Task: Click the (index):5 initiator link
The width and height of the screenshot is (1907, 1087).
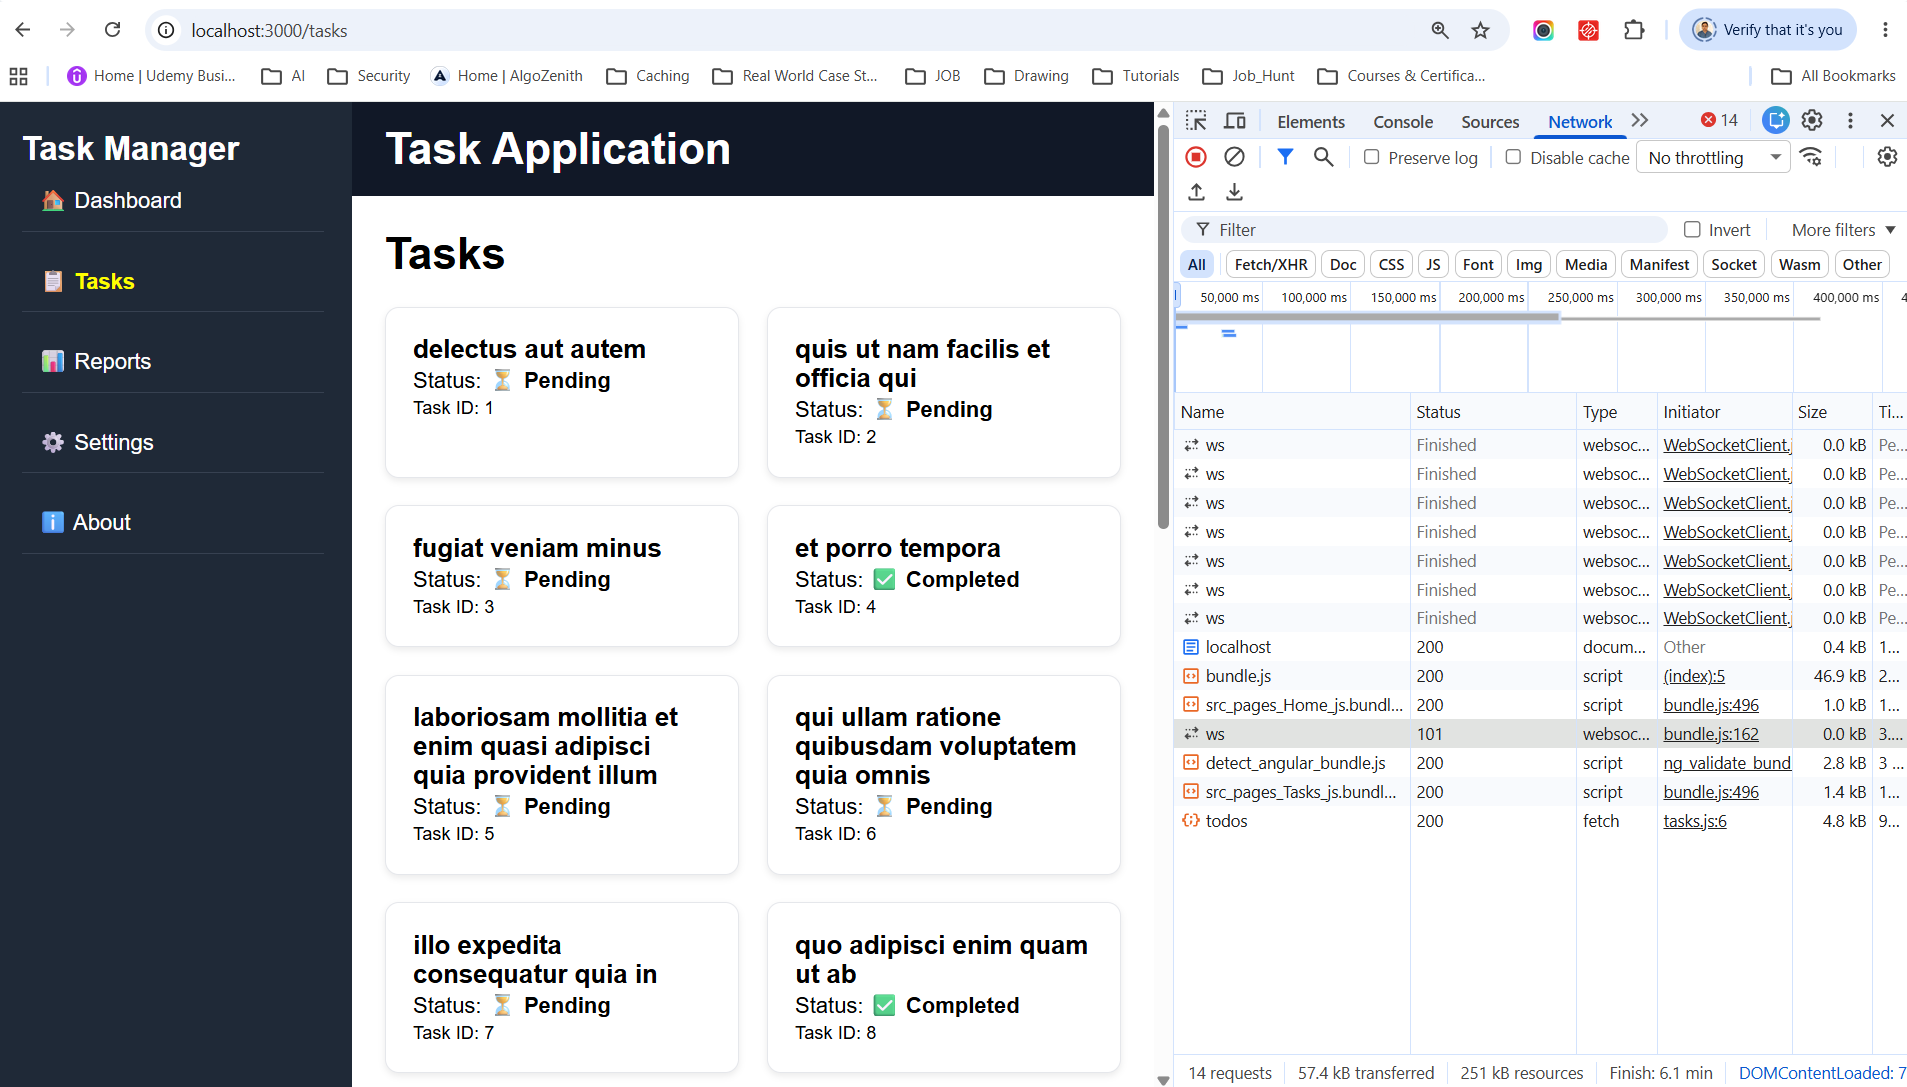Action: (x=1693, y=676)
